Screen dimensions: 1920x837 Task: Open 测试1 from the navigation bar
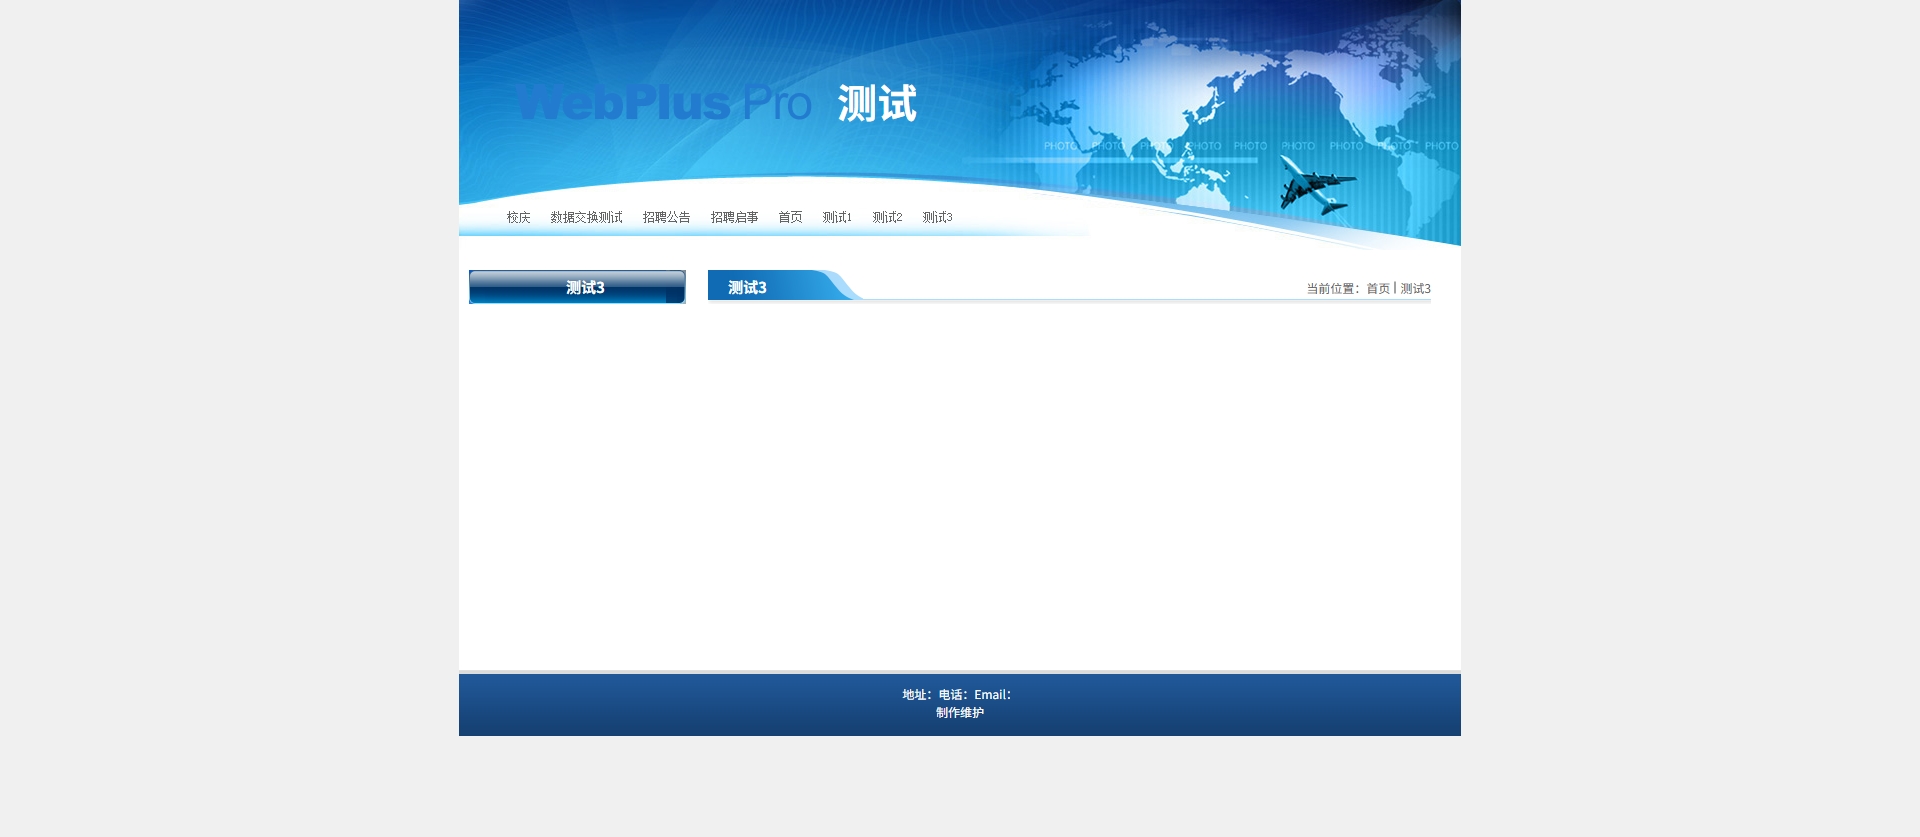(837, 217)
